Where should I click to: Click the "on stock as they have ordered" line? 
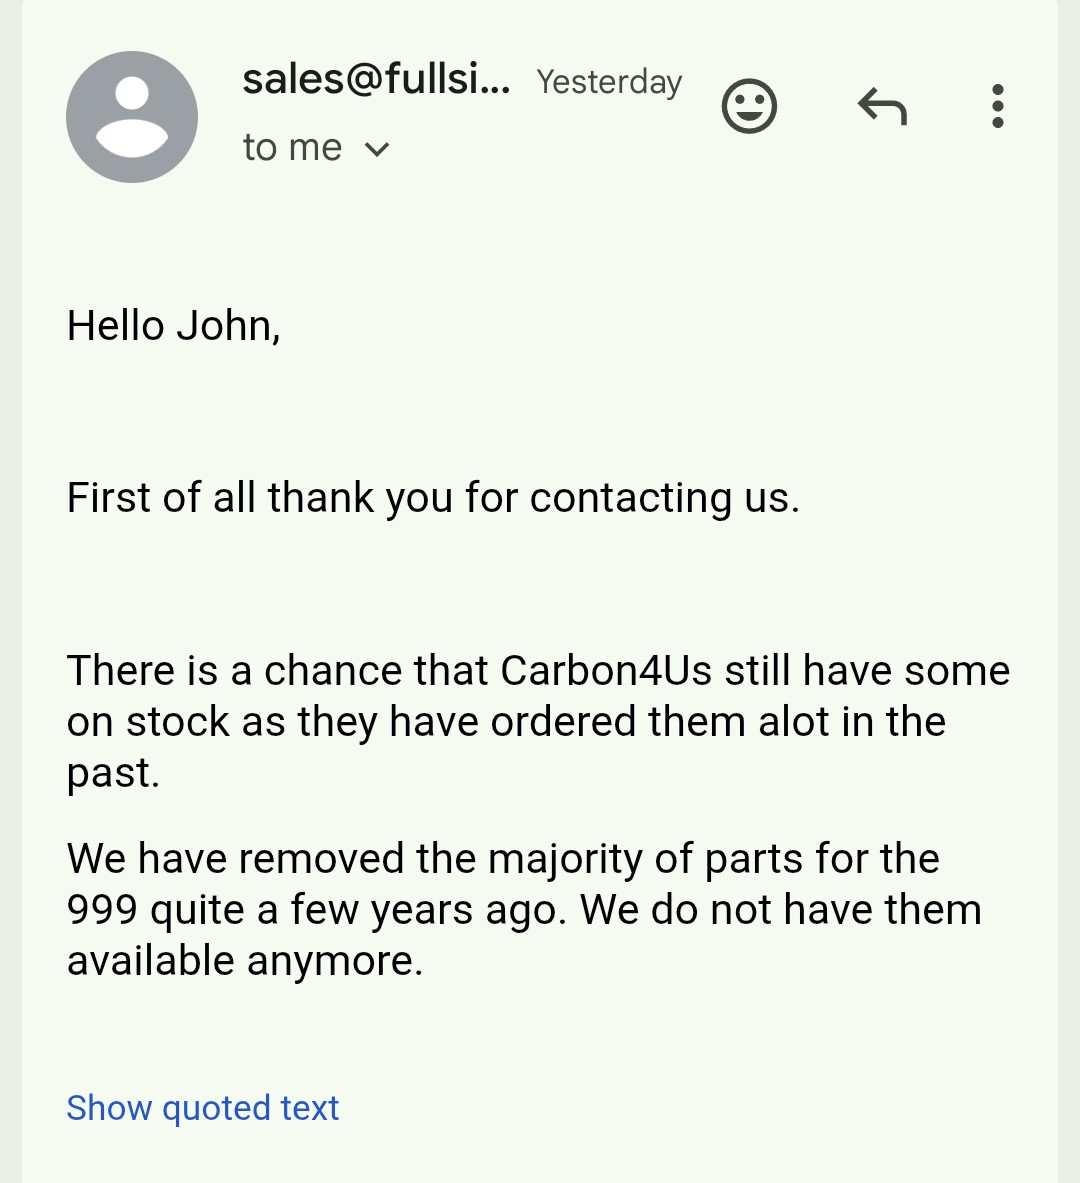pyautogui.click(x=506, y=722)
